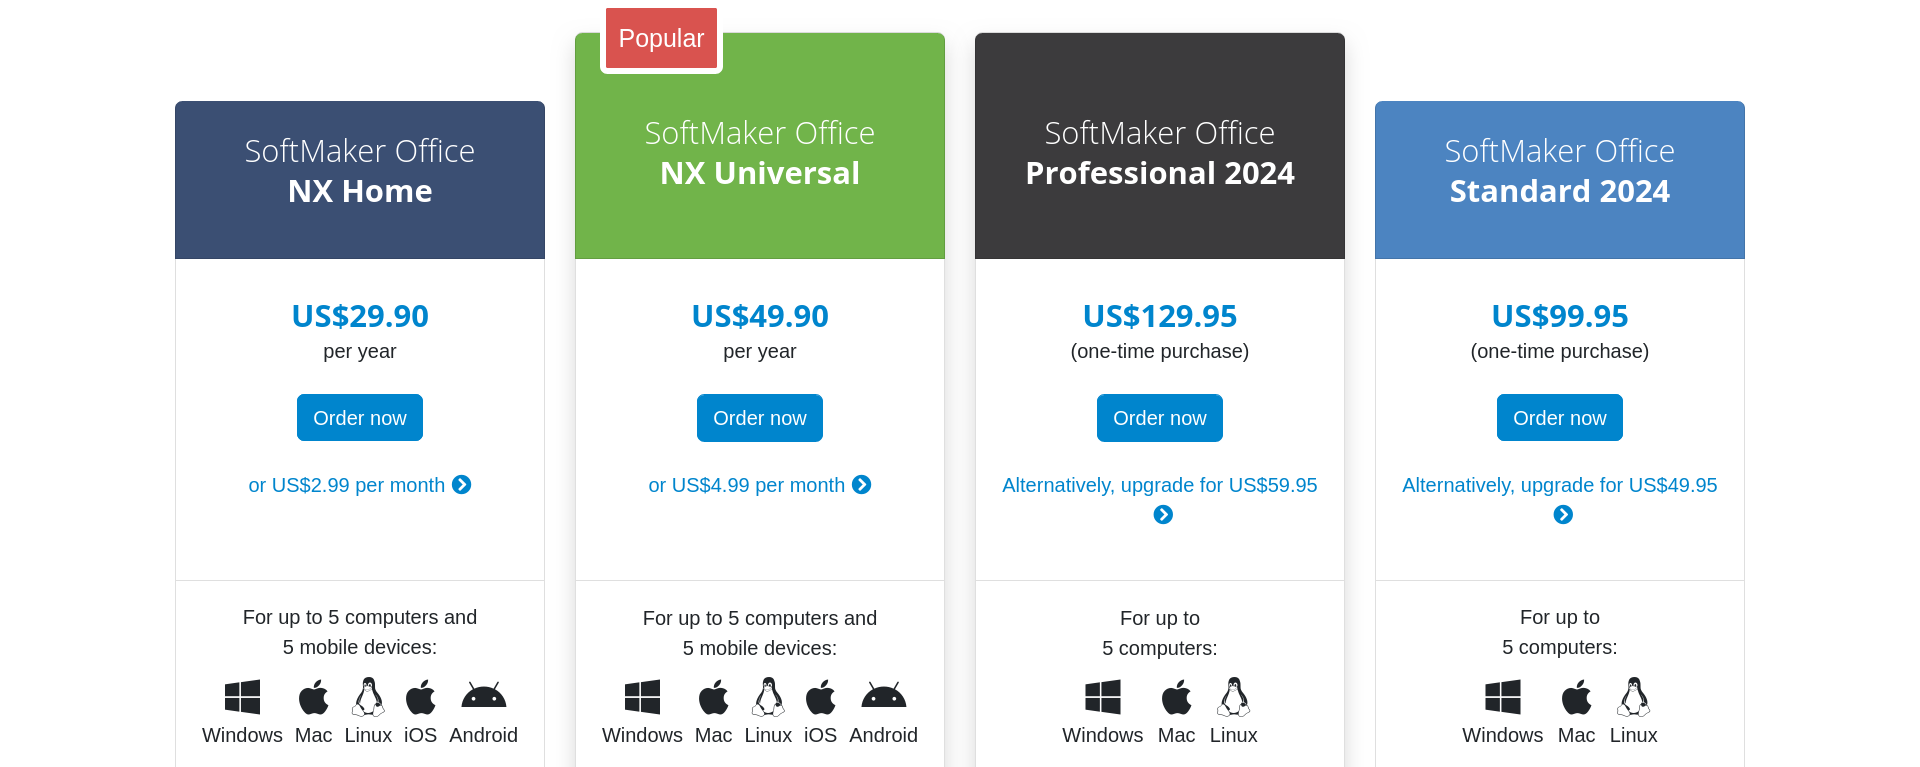Choose the upgrade for US$49.95 link

pyautogui.click(x=1560, y=499)
